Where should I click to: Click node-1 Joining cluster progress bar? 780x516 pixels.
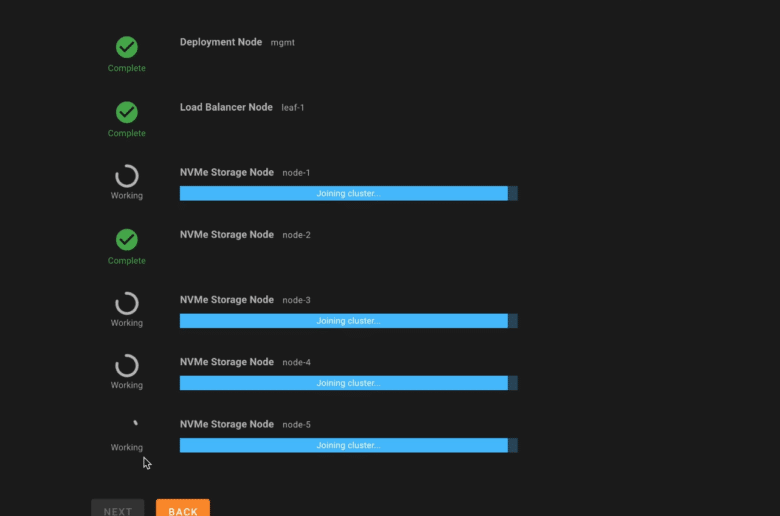click(x=349, y=193)
